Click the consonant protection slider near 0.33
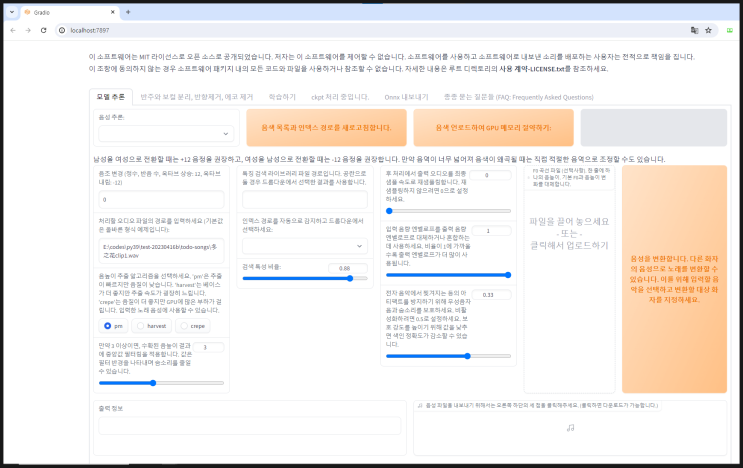 coord(448,356)
